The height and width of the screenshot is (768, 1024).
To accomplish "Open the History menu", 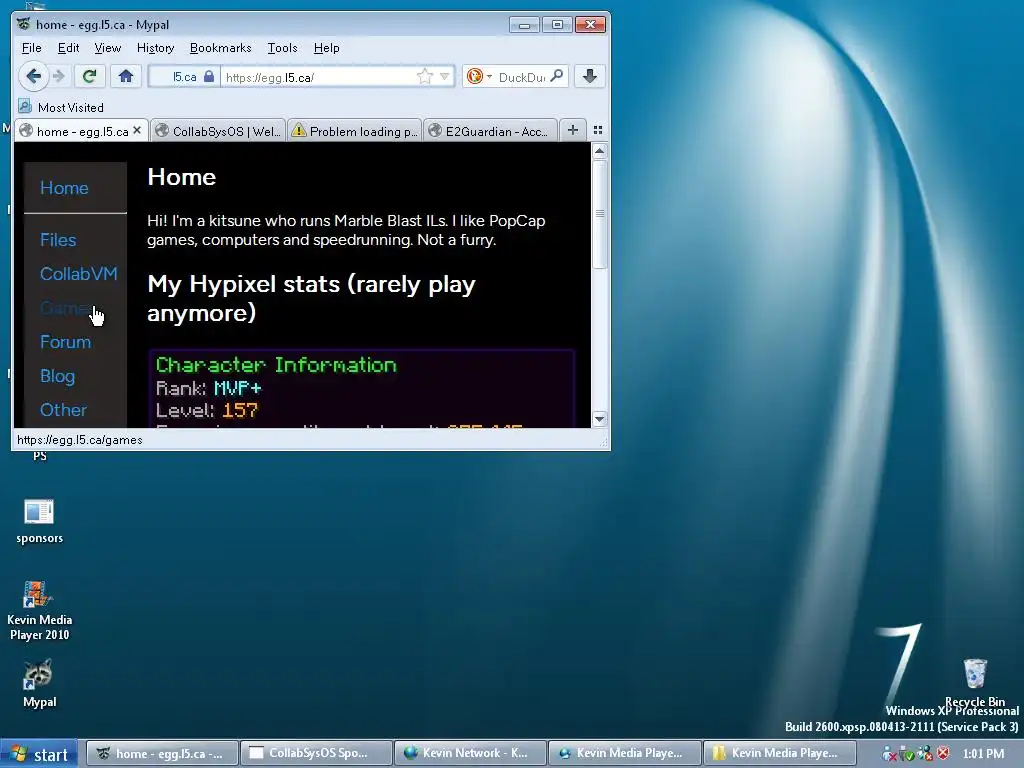I will pyautogui.click(x=155, y=48).
